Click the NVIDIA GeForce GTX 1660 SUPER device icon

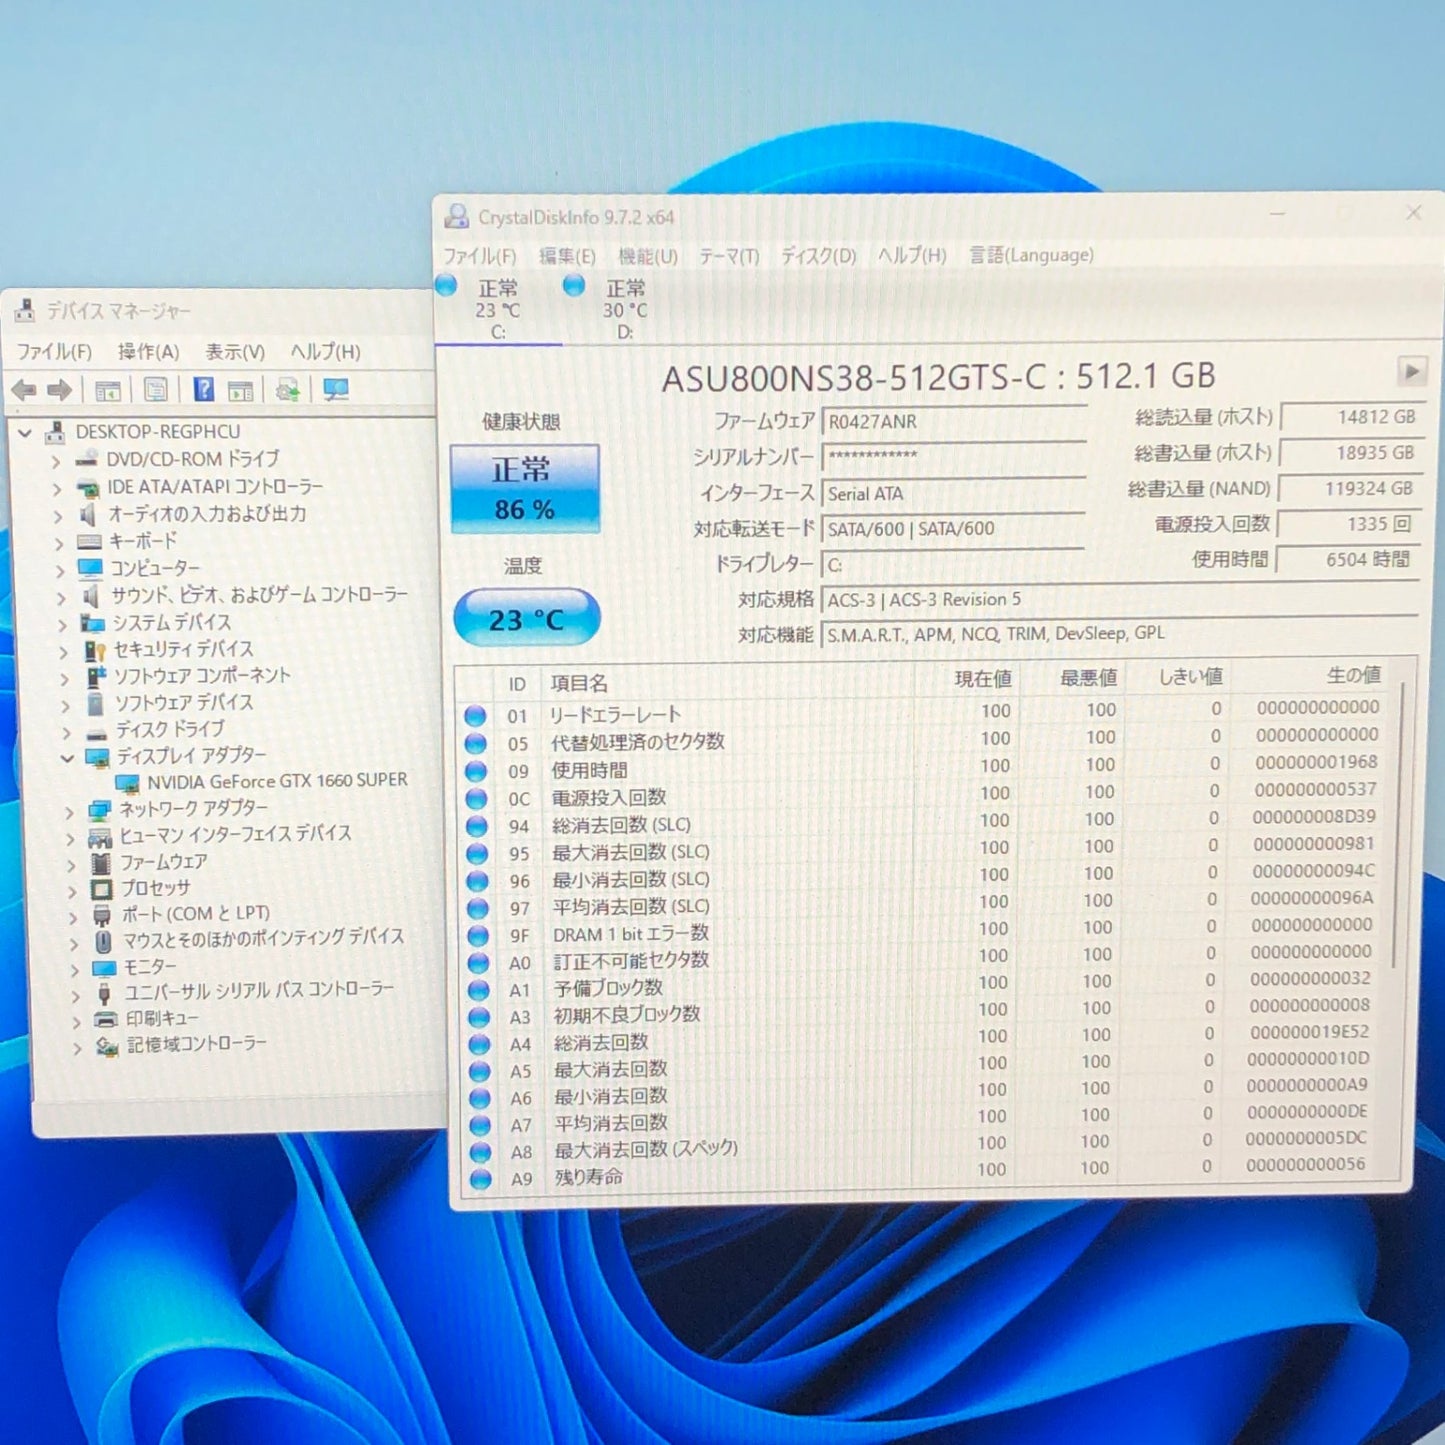point(127,782)
